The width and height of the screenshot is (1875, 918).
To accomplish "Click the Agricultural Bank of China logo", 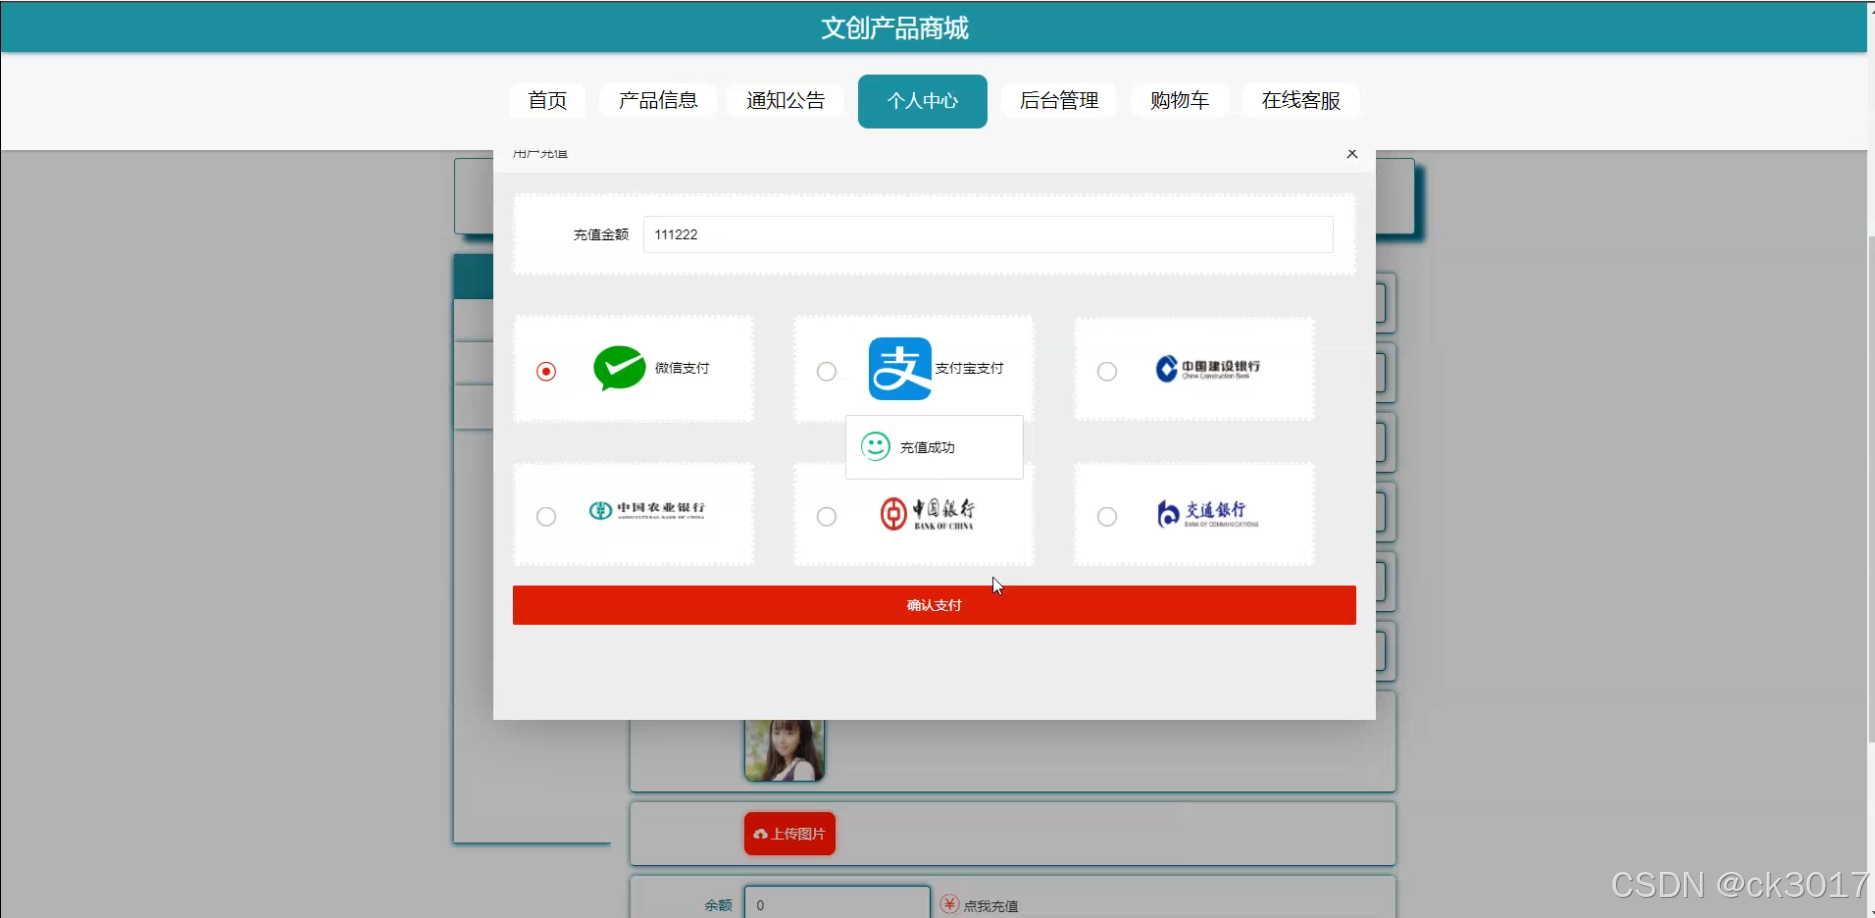I will tap(647, 510).
